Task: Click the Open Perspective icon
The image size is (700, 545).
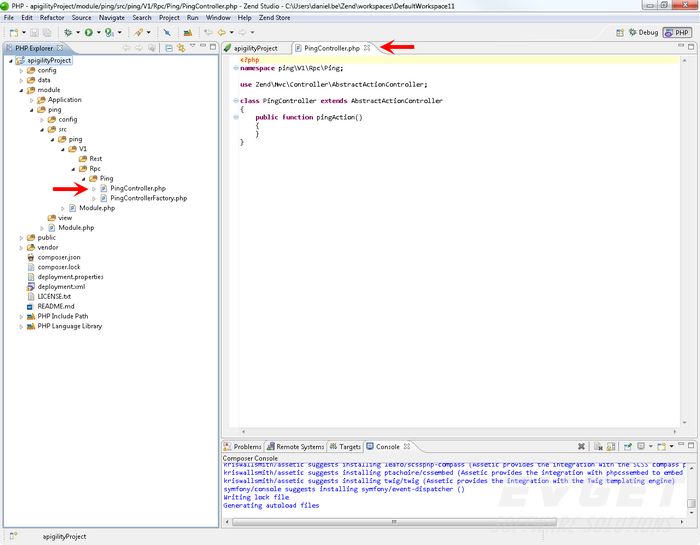Action: tap(620, 33)
